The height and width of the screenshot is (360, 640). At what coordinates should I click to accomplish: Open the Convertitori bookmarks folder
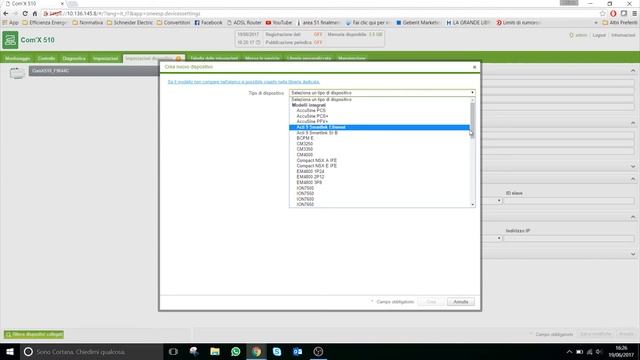point(173,23)
